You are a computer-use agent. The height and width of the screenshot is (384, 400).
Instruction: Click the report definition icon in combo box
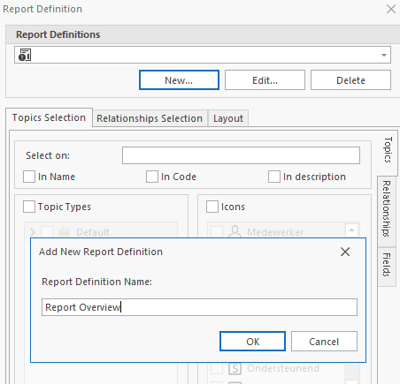point(24,55)
